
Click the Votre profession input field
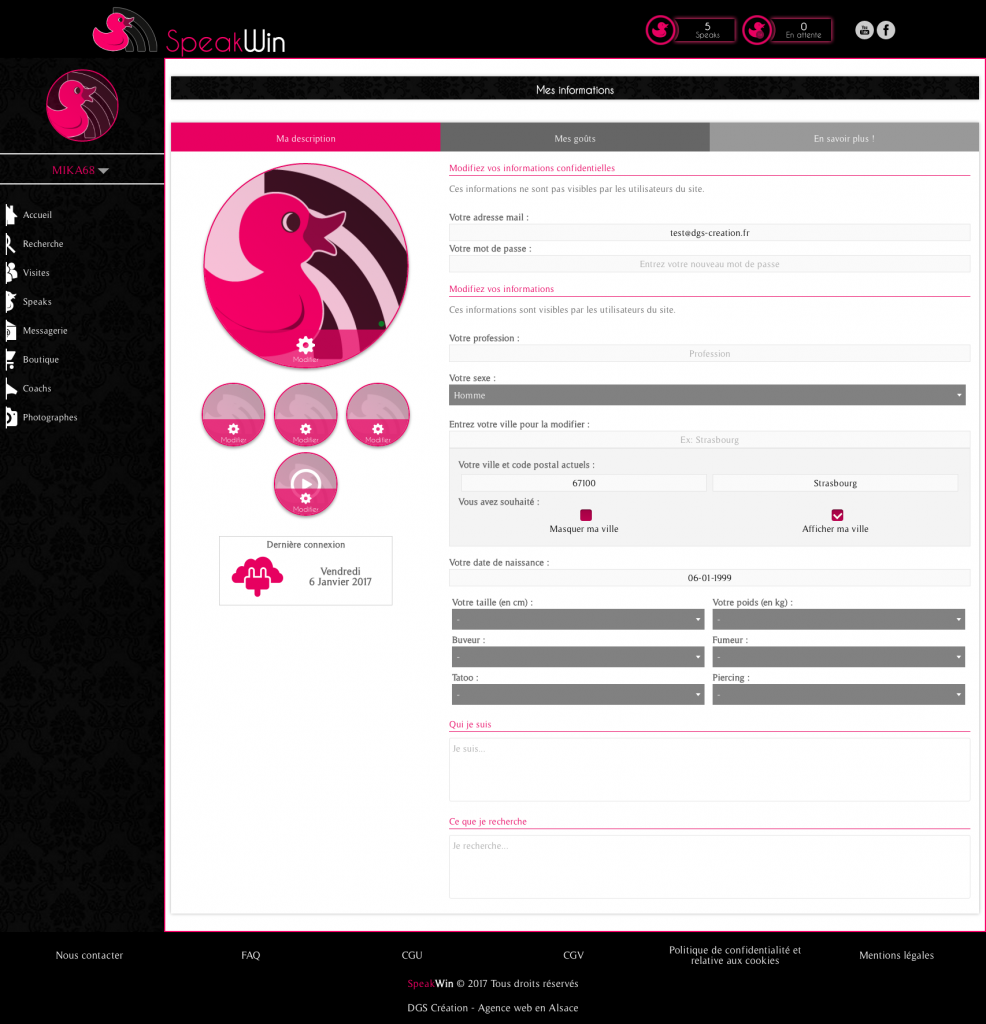coord(709,354)
